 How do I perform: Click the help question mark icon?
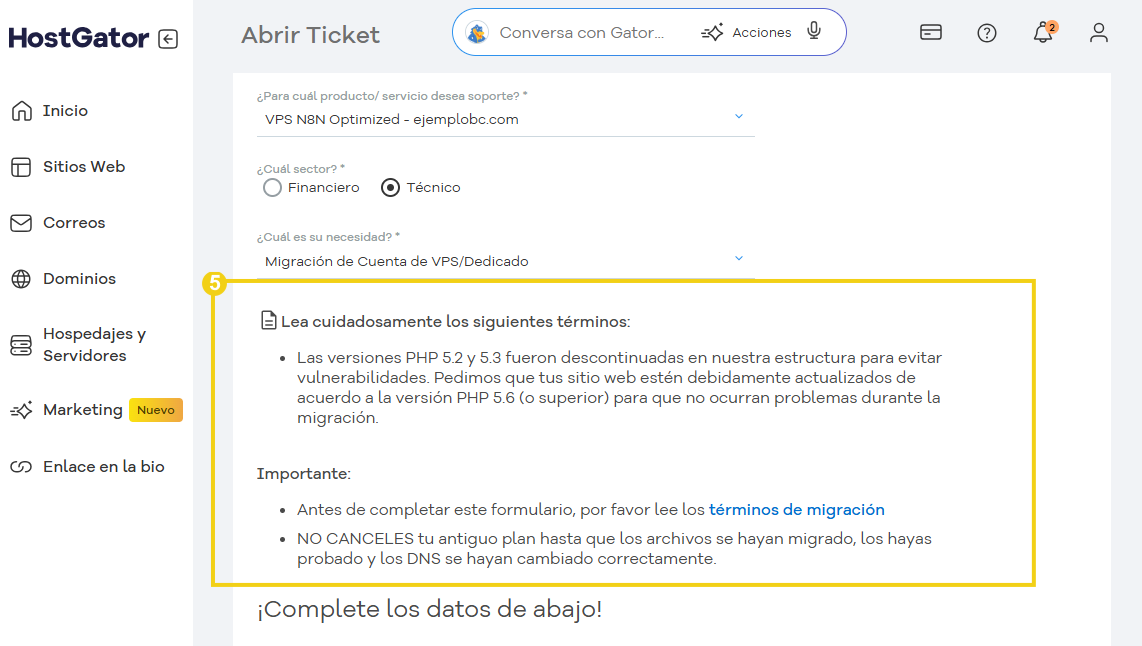coord(987,32)
